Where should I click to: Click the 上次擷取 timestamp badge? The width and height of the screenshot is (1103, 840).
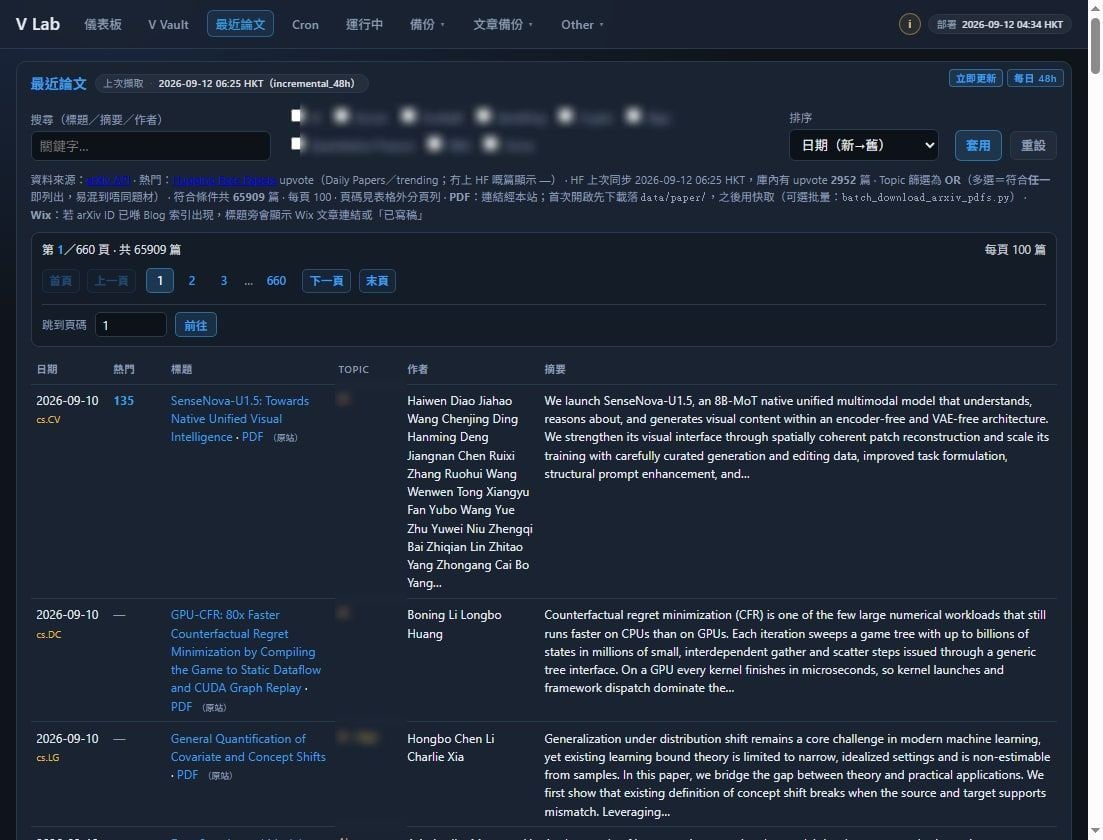231,83
